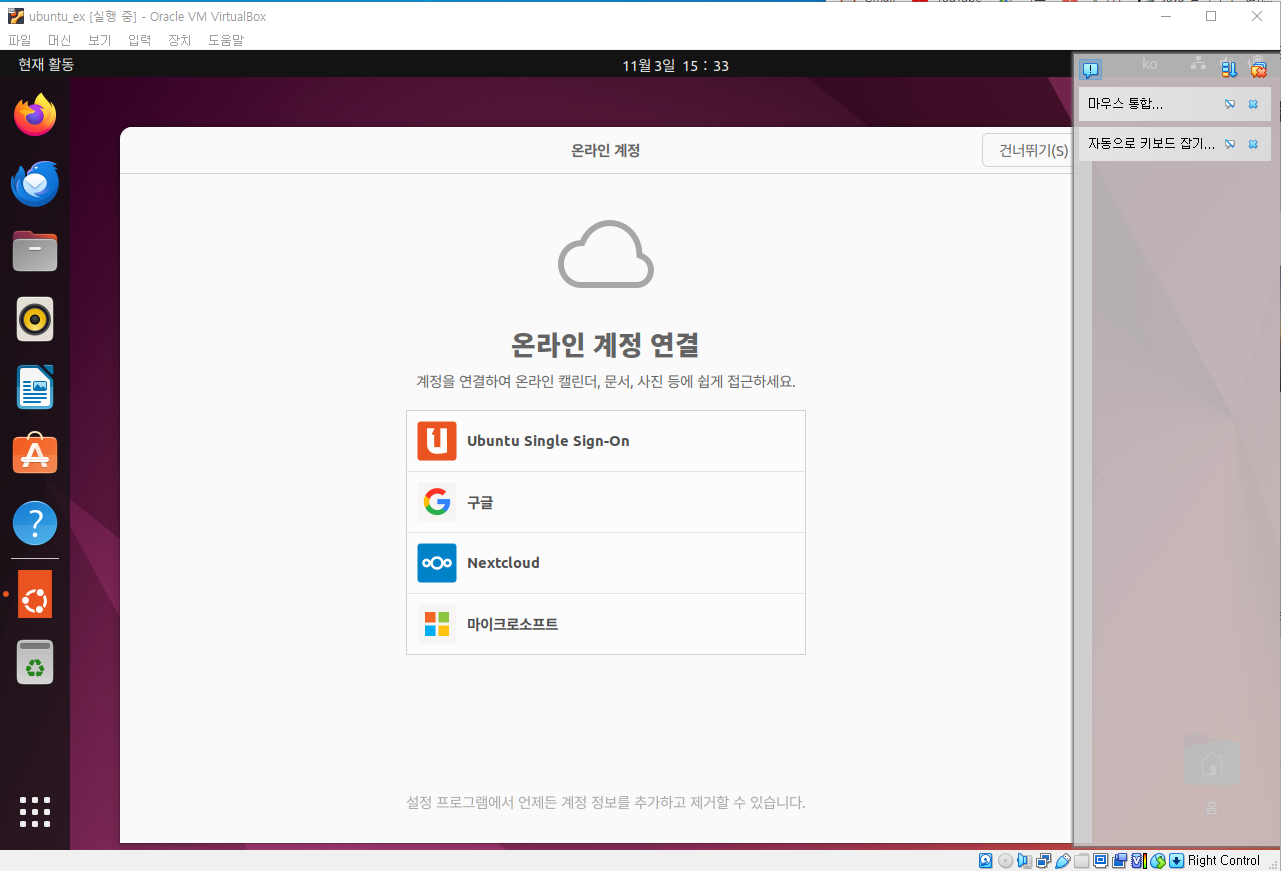Open the clock showing 11월 3일 15:33
Viewport: 1281px width, 871px height.
coord(675,66)
